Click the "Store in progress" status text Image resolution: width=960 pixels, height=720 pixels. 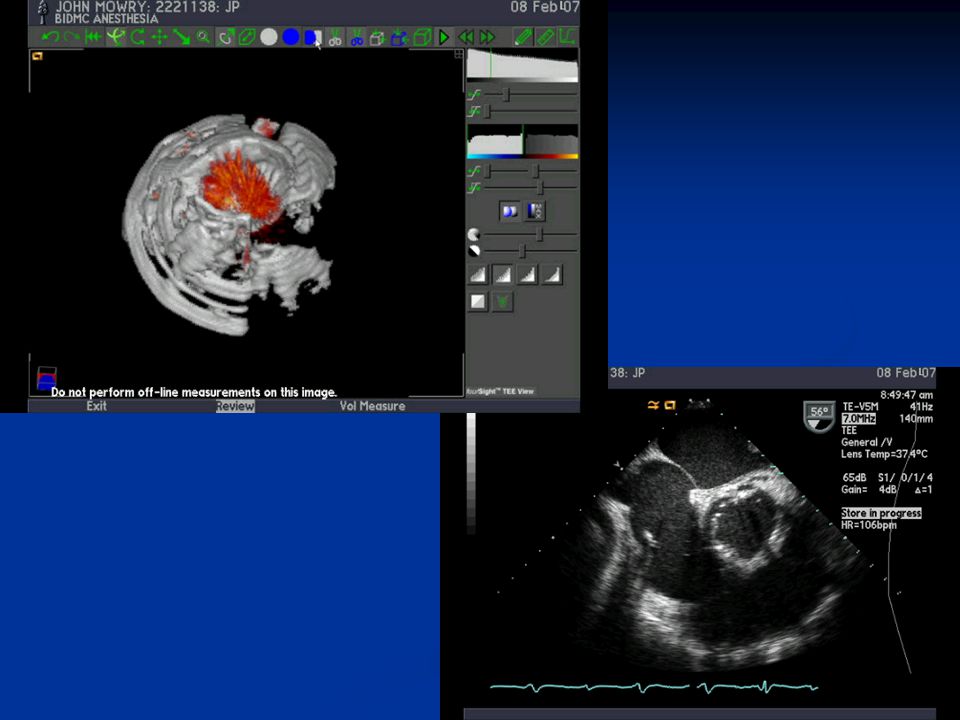pyautogui.click(x=881, y=513)
